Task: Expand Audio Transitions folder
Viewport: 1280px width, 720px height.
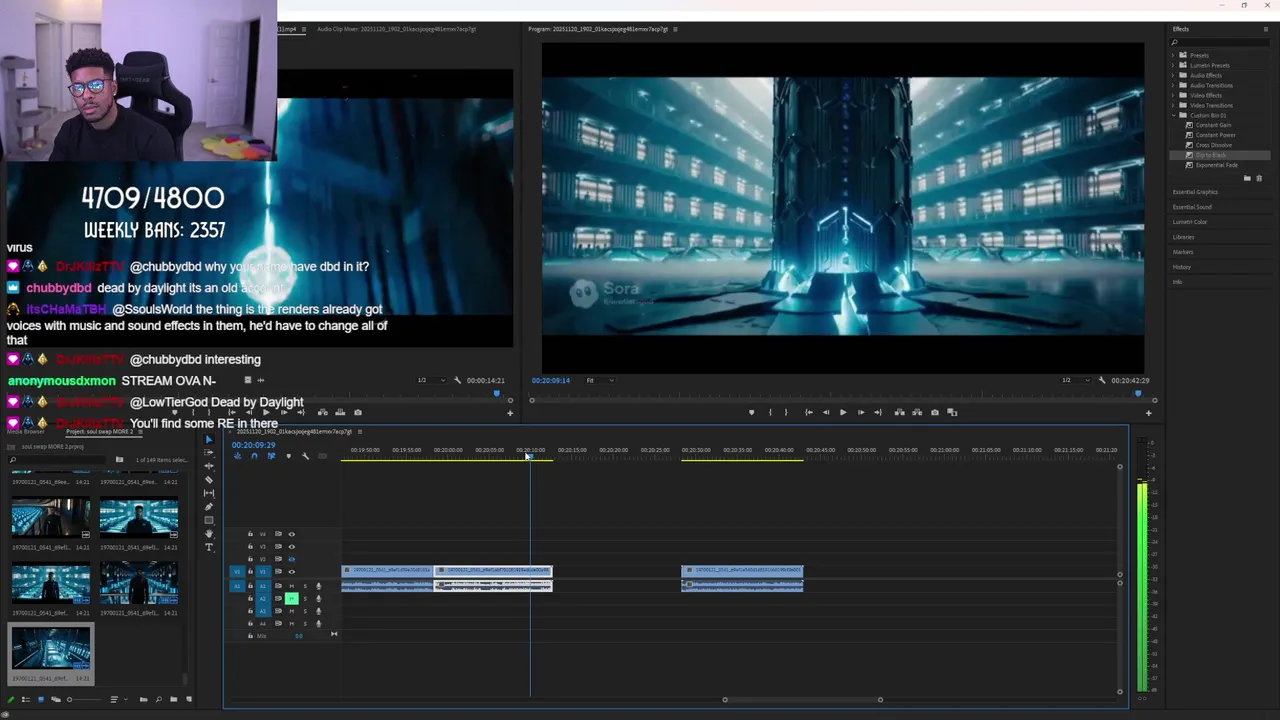Action: (1173, 86)
